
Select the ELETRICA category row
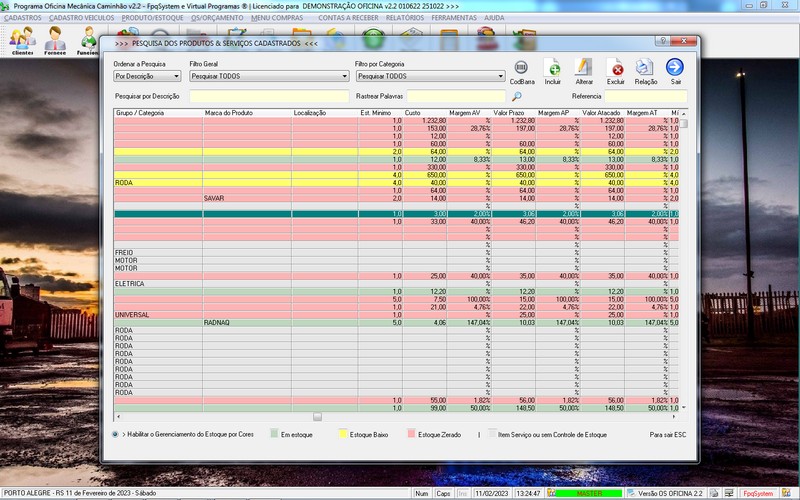(x=158, y=284)
